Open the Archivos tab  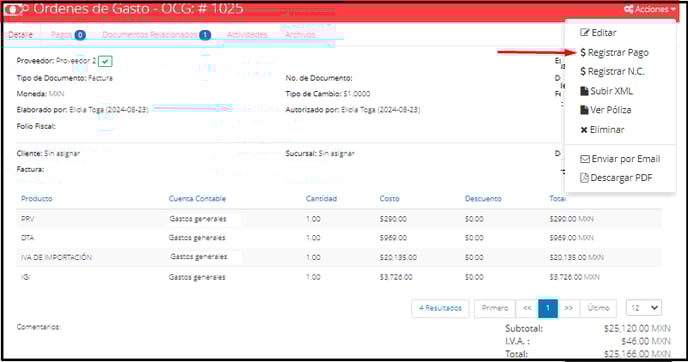300,35
